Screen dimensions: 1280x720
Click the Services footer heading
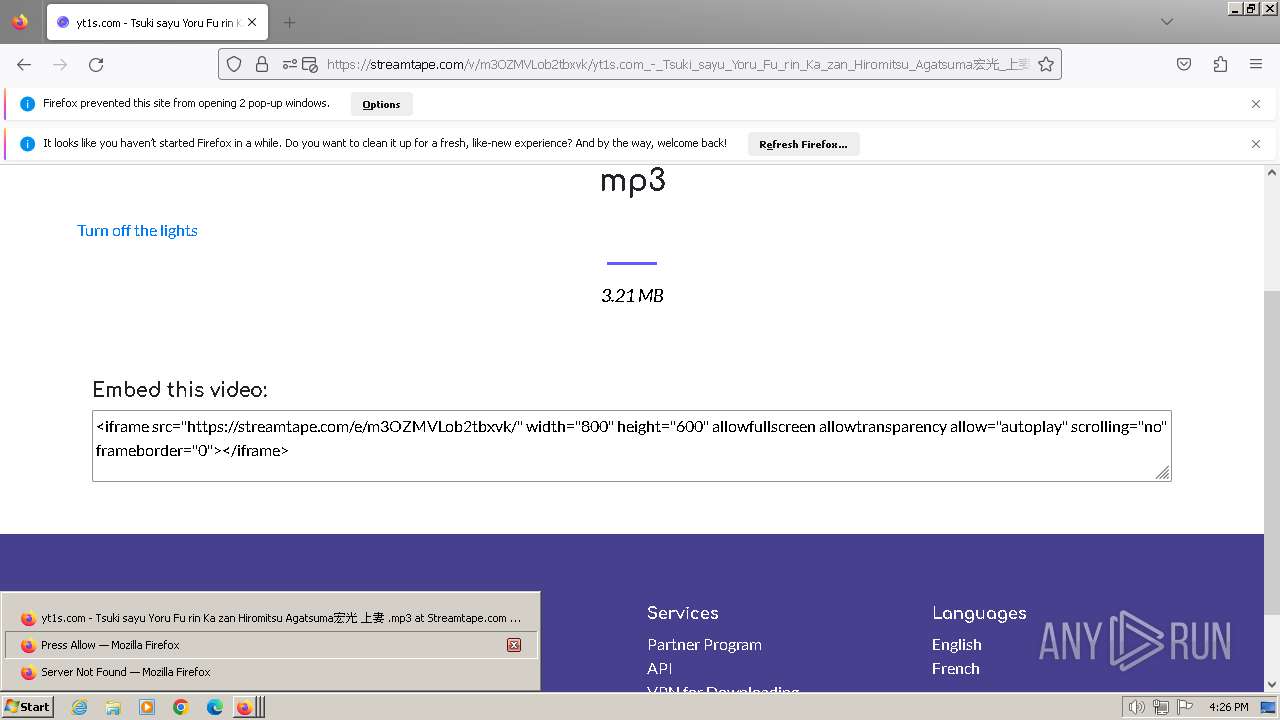(x=683, y=613)
